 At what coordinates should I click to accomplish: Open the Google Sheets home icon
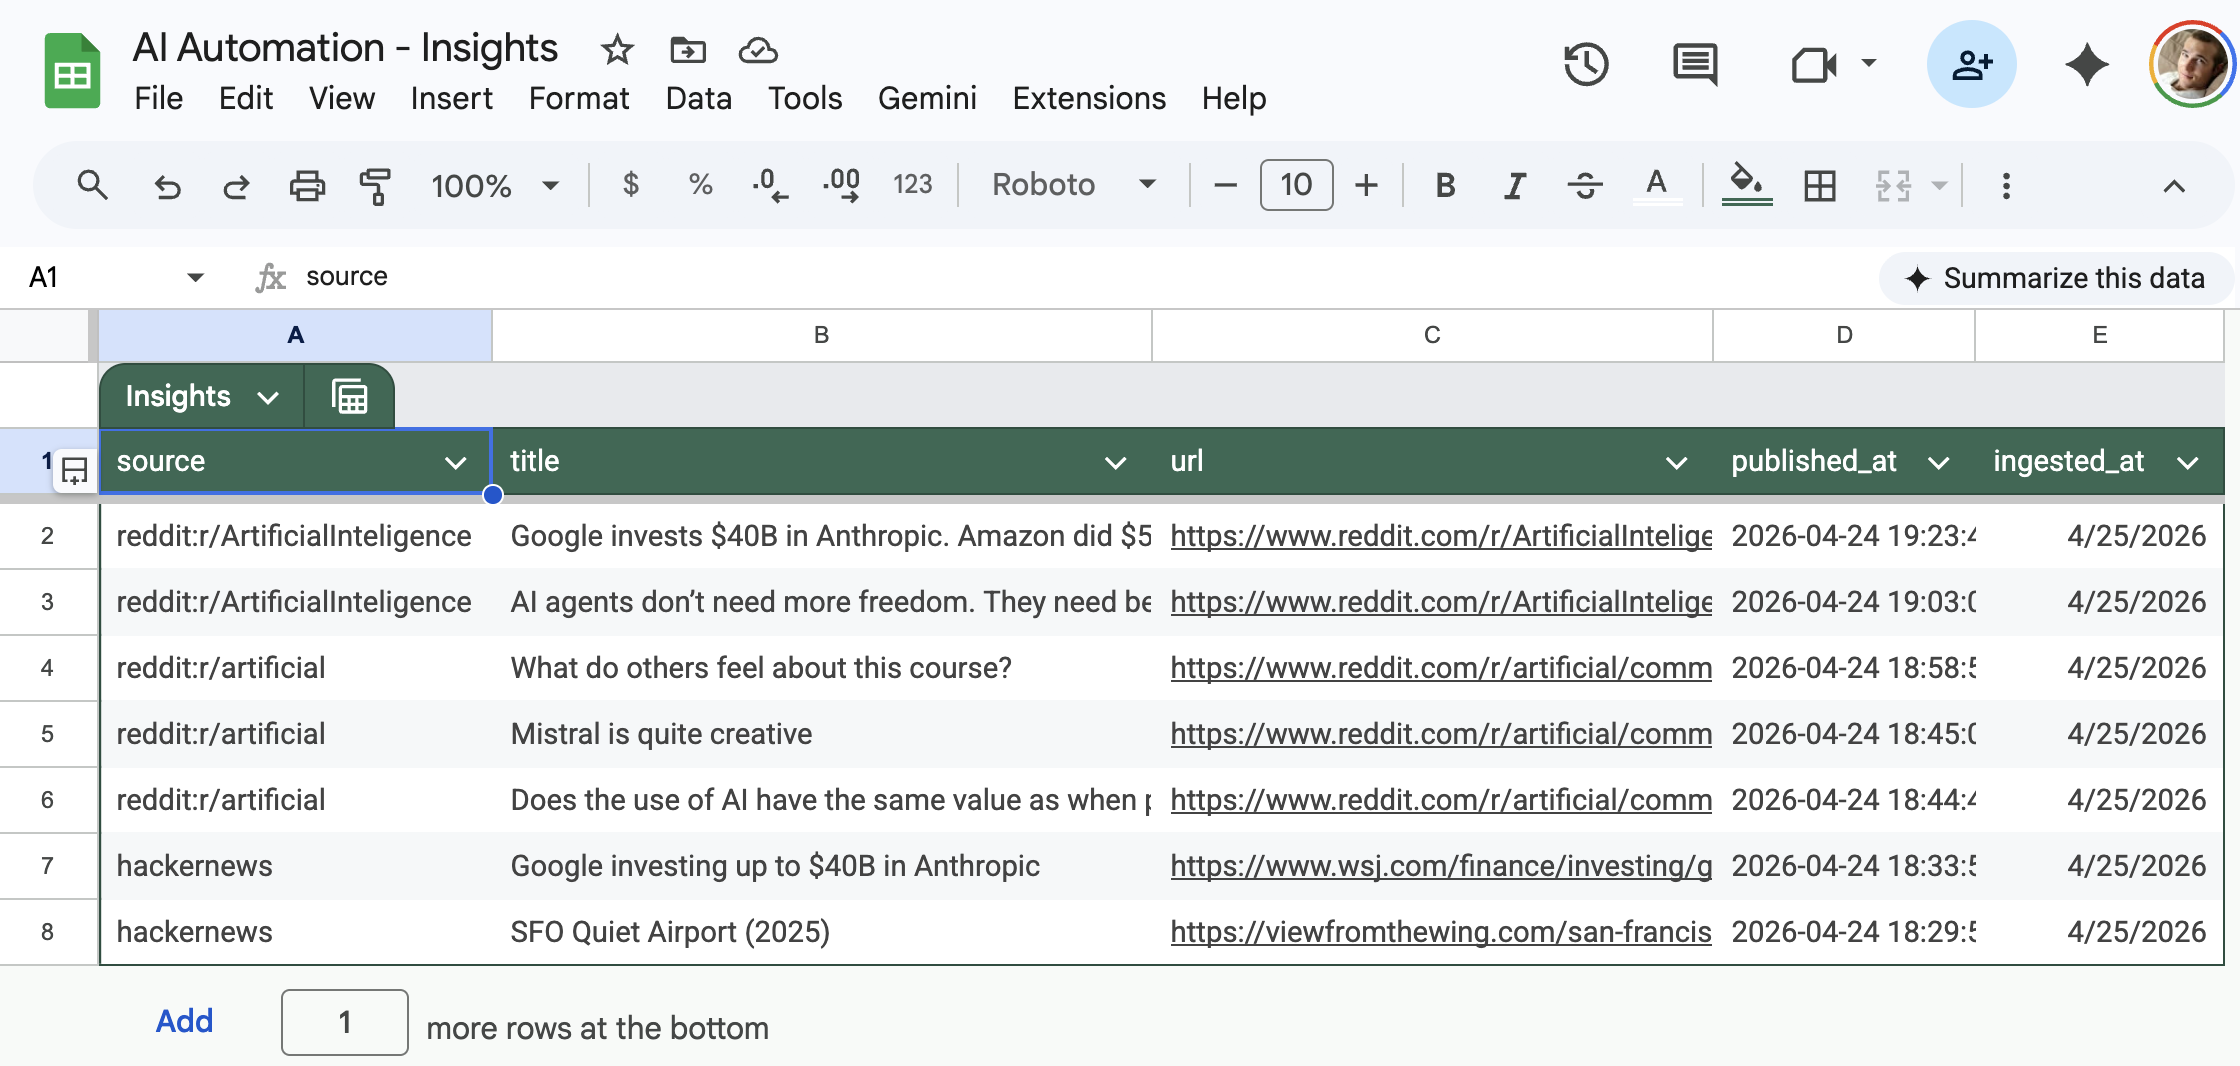(x=72, y=71)
